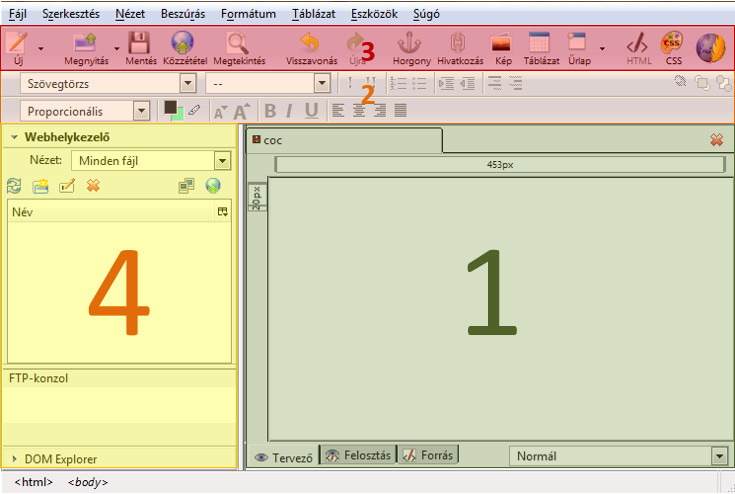Viewport: 735px width, 494px height.
Task: Toggle underline text formatting
Action: pyautogui.click(x=311, y=111)
